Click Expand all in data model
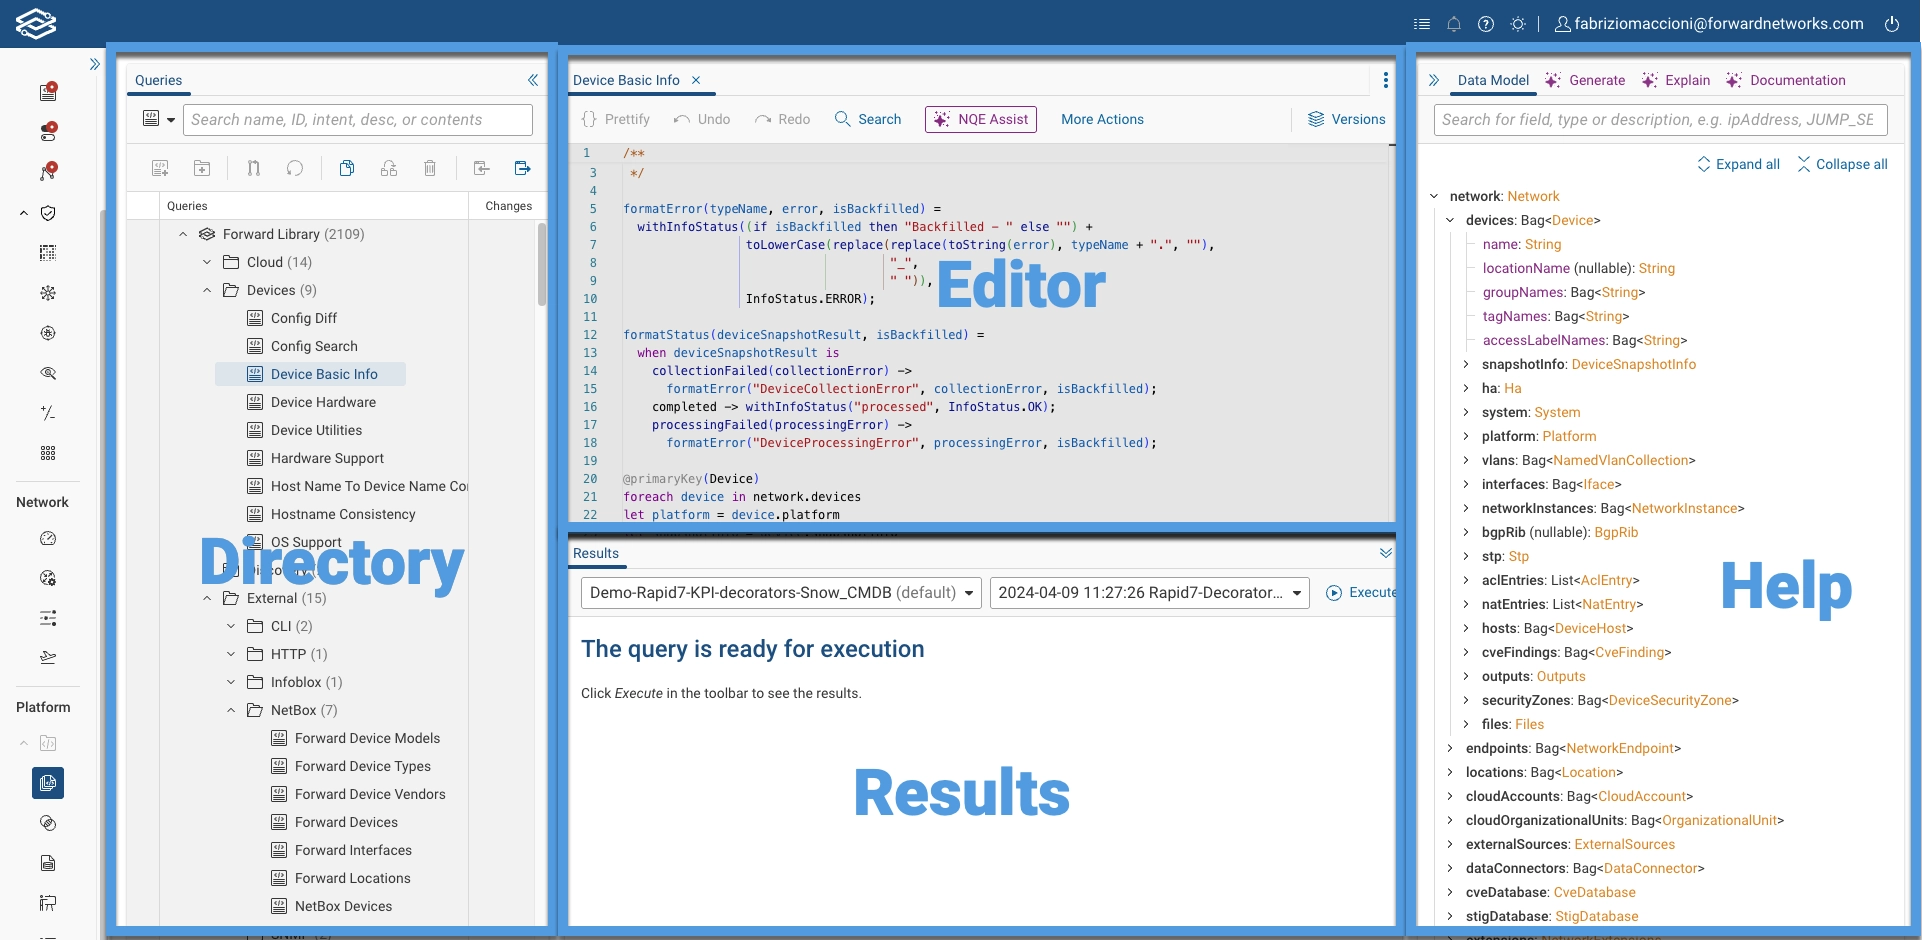The image size is (1922, 940). pos(1738,164)
